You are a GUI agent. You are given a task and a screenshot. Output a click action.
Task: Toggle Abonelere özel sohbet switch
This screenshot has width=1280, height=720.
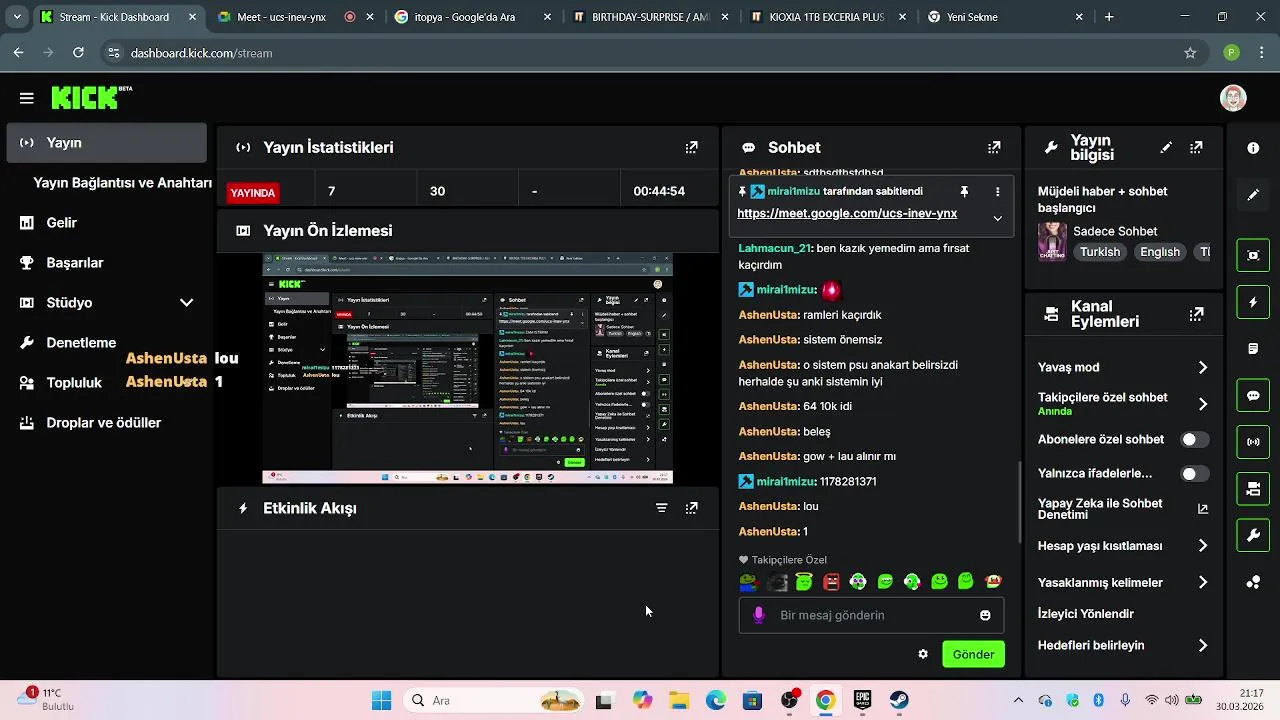pyautogui.click(x=1194, y=439)
